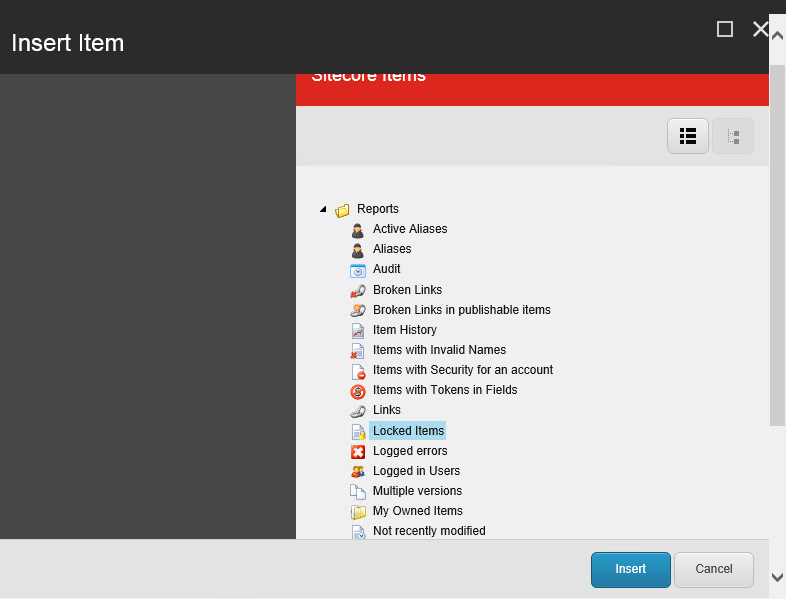
Task: Click the Multiple versions documents icon
Action: tap(357, 492)
